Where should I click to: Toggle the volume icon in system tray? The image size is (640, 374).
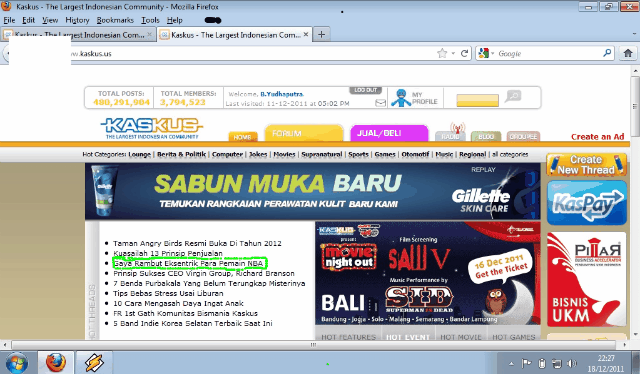(x=572, y=363)
